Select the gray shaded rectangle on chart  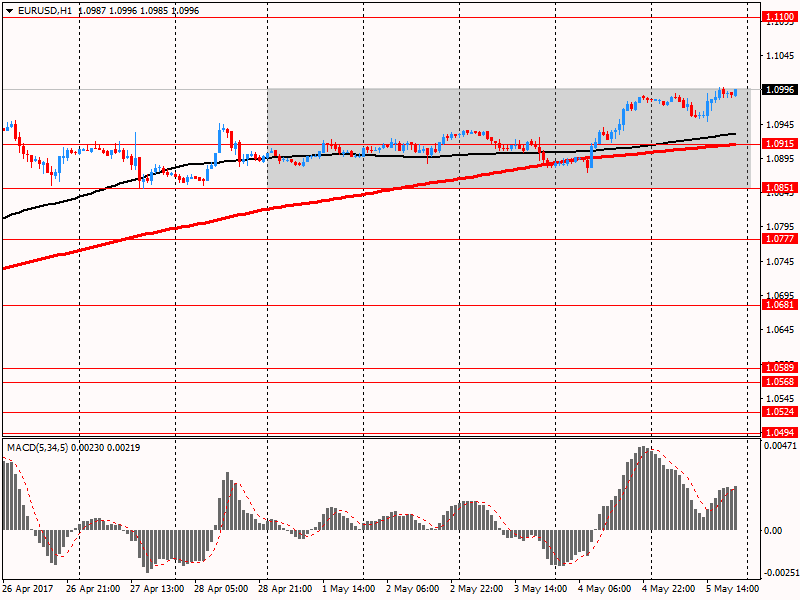coord(509,138)
